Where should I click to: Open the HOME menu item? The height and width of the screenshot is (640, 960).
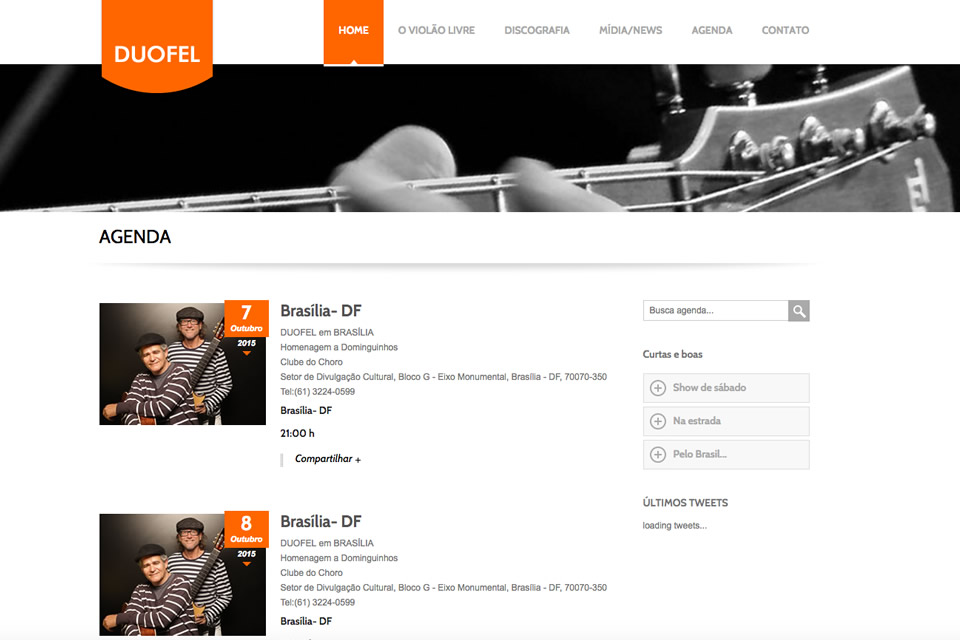tap(353, 31)
